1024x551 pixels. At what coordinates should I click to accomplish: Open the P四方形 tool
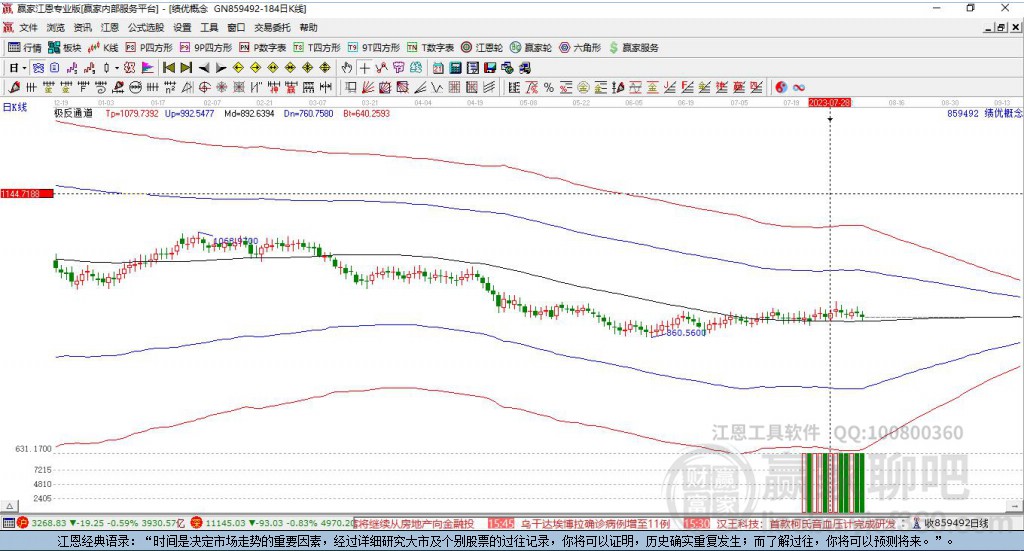[x=149, y=48]
